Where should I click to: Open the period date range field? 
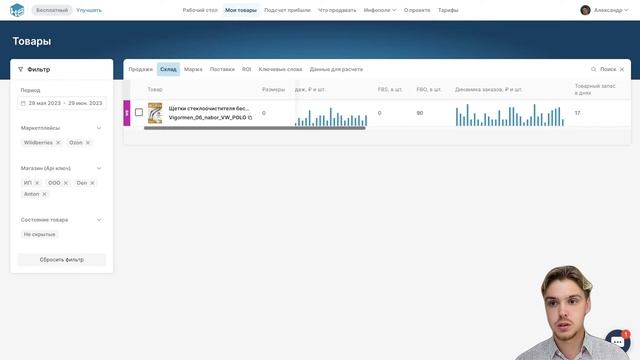(62, 103)
